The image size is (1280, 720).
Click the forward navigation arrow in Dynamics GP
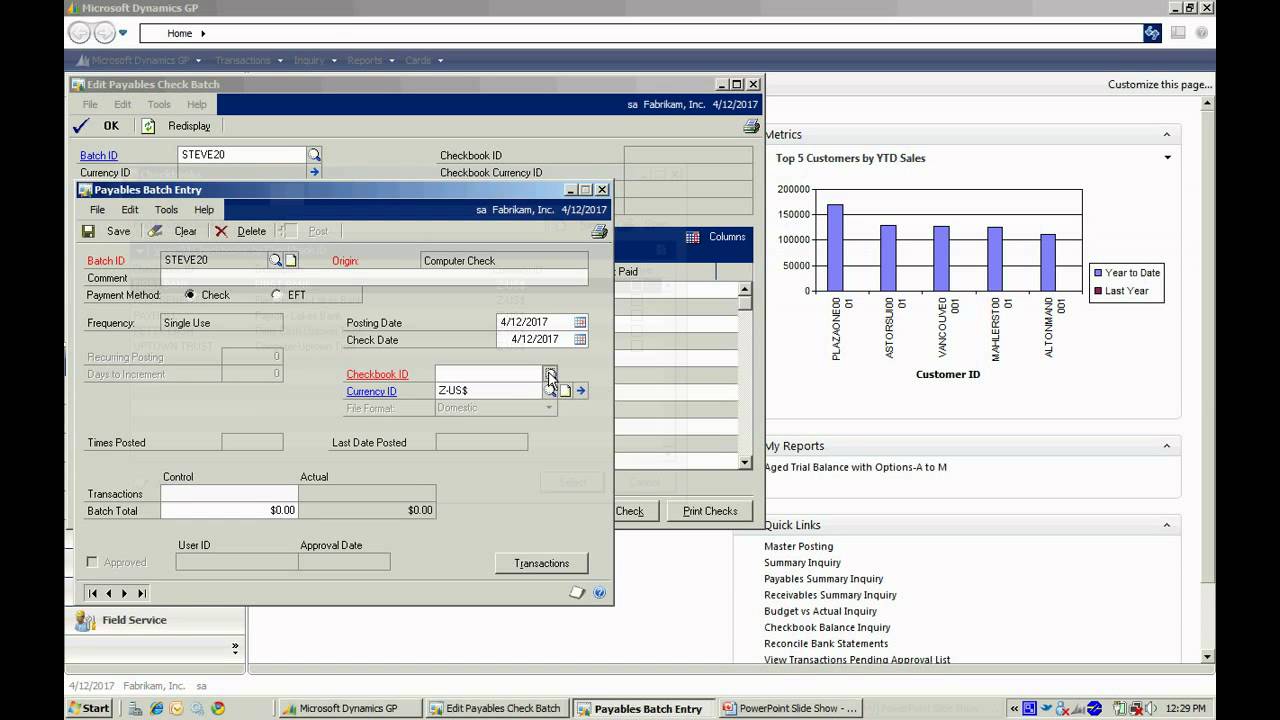click(104, 33)
